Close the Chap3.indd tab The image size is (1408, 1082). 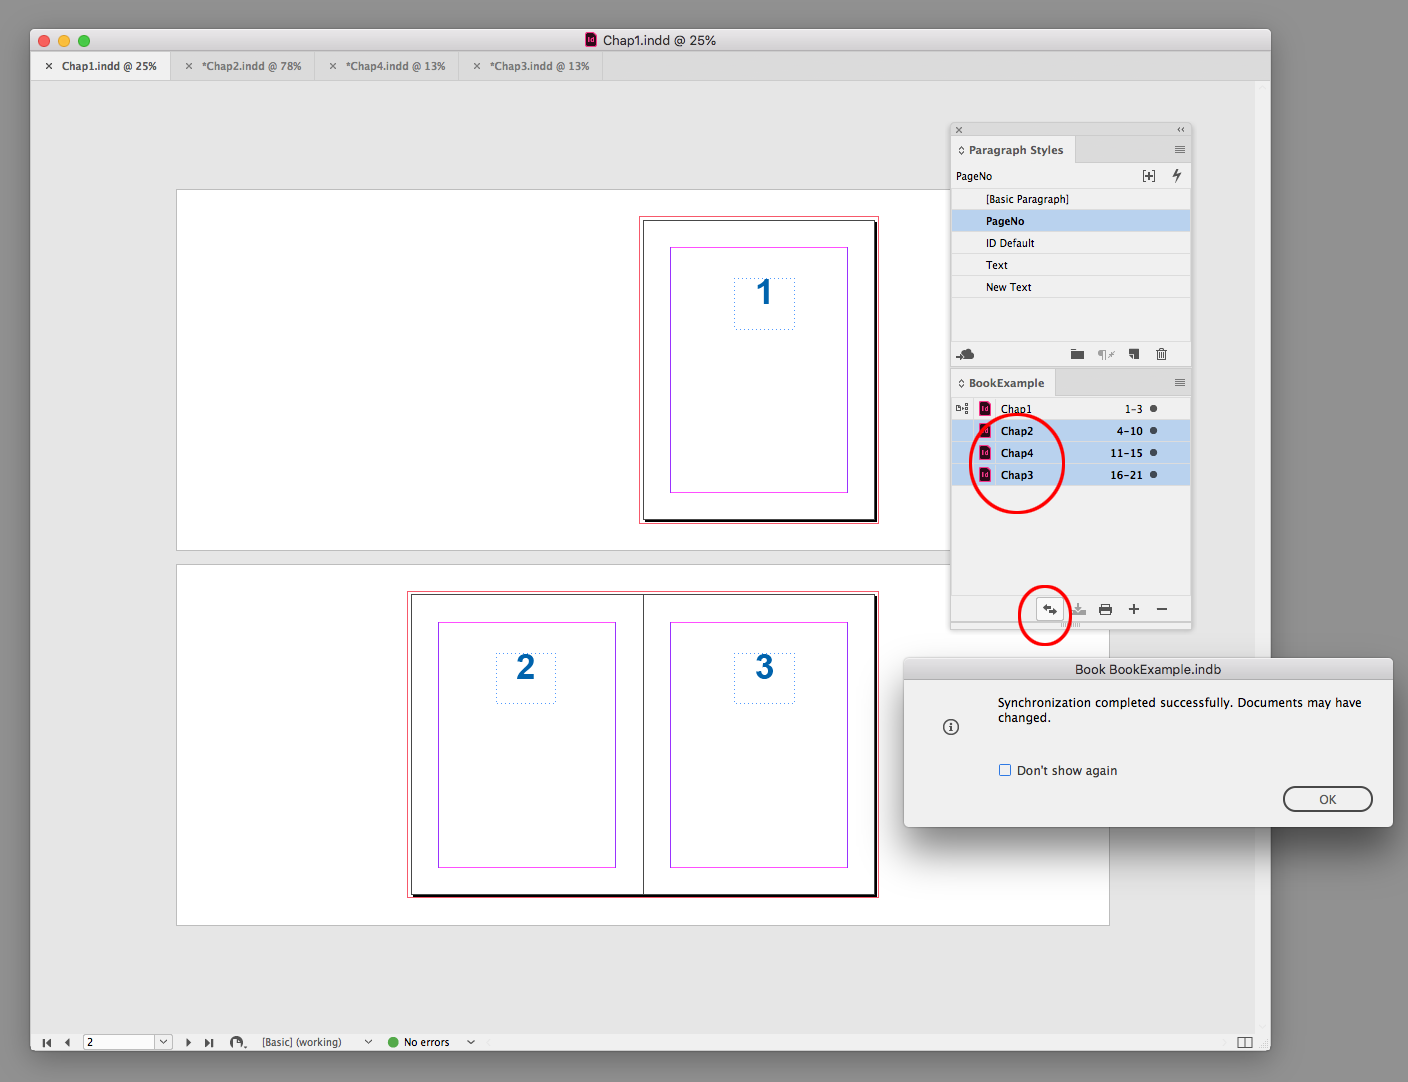click(476, 66)
